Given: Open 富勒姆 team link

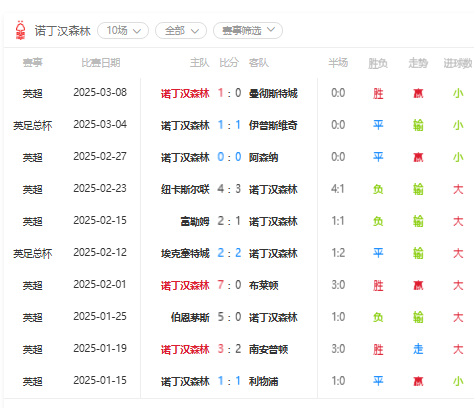Looking at the screenshot, I should point(195,221).
